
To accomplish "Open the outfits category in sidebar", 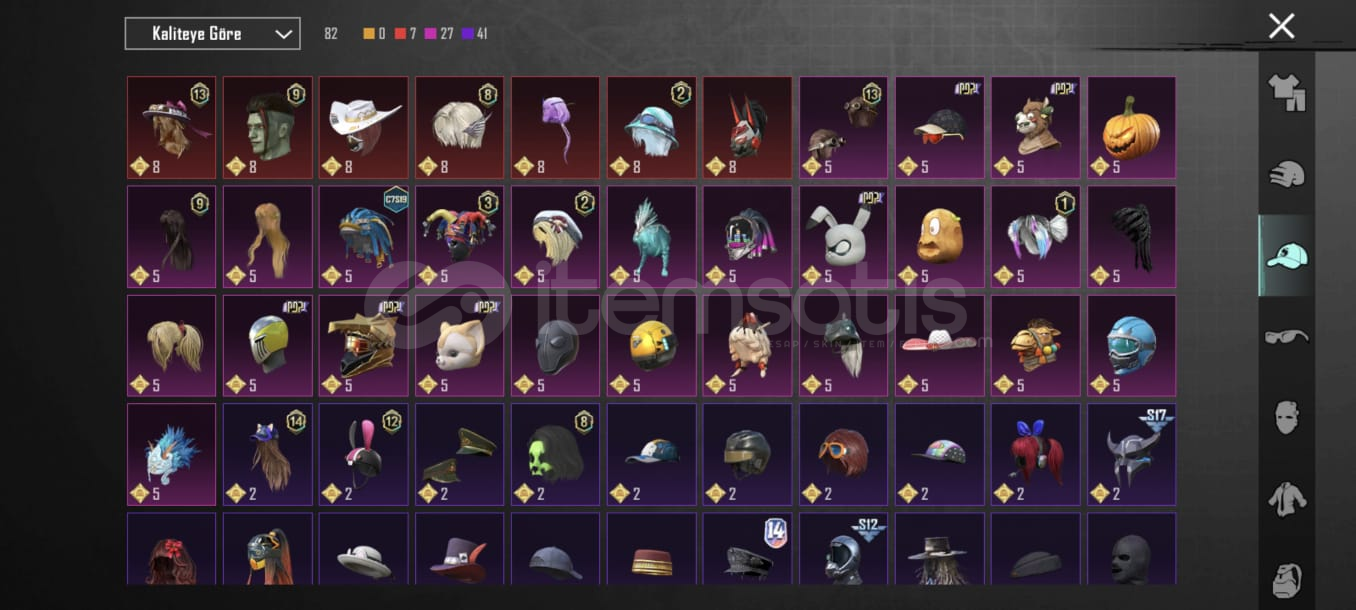I will 1286,93.
